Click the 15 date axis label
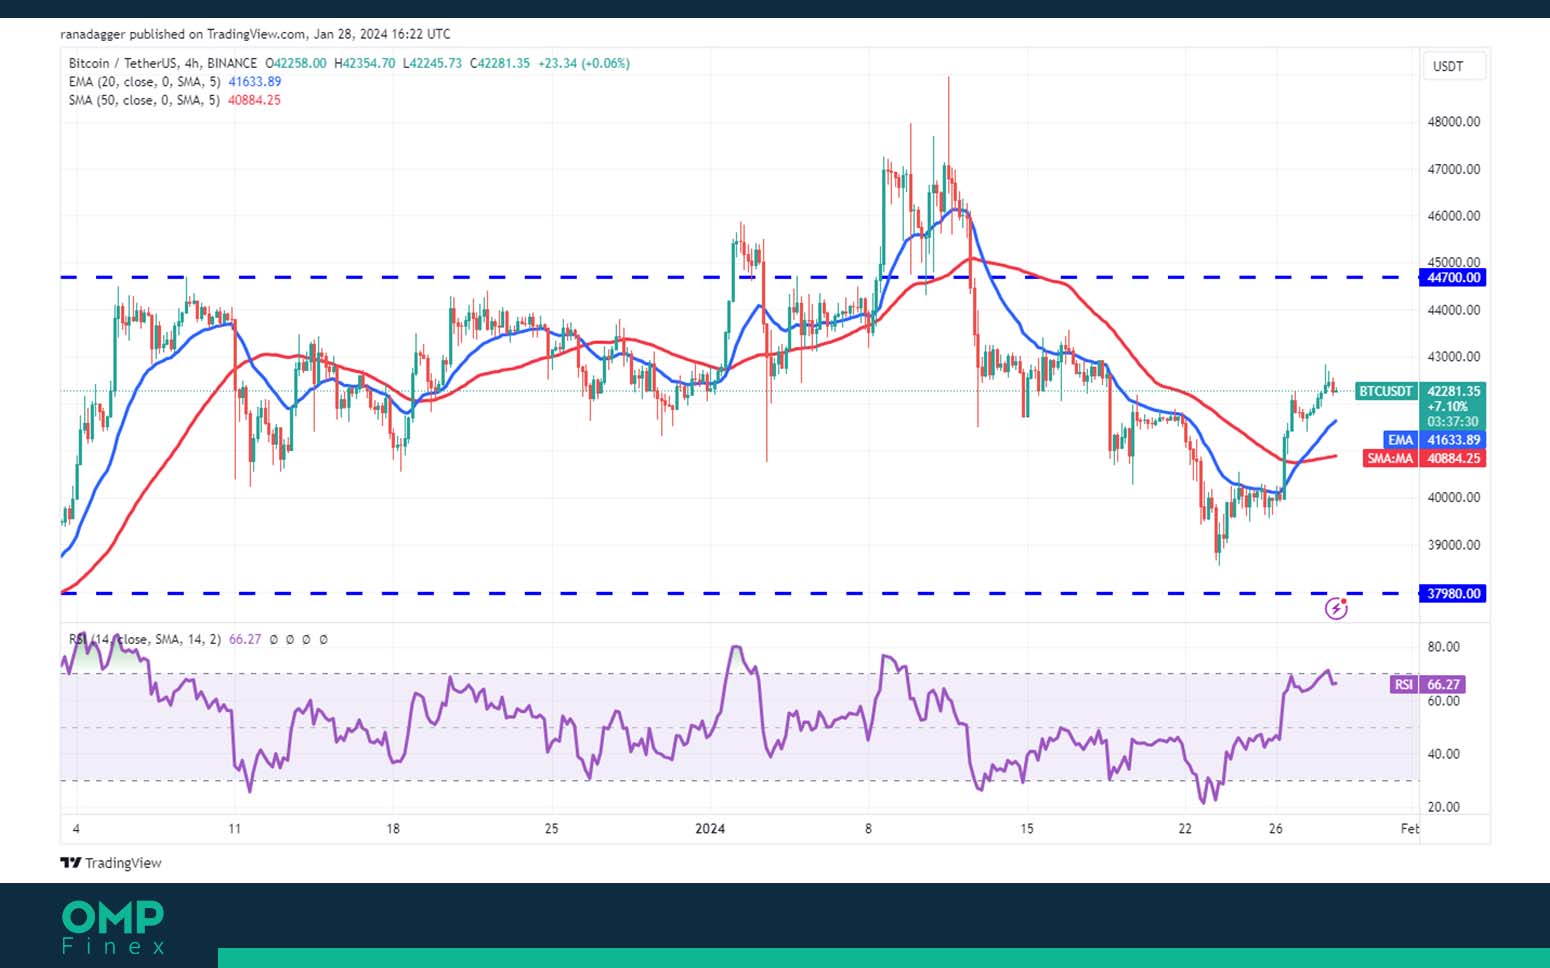Viewport: 1550px width, 968px height. click(x=1027, y=829)
